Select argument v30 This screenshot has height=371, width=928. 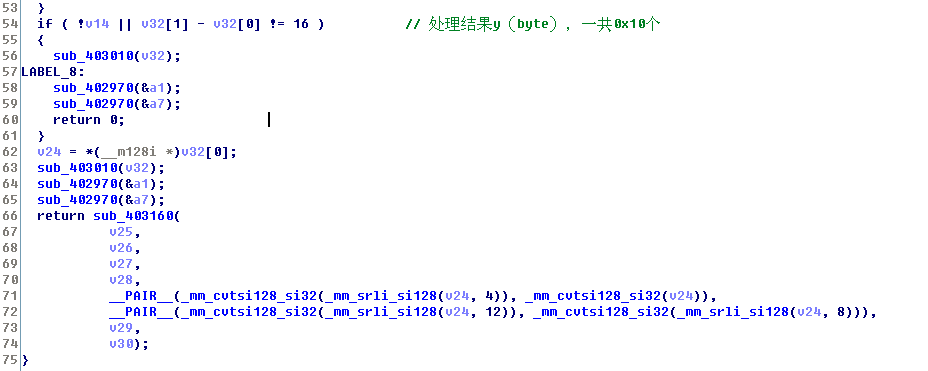pos(121,344)
